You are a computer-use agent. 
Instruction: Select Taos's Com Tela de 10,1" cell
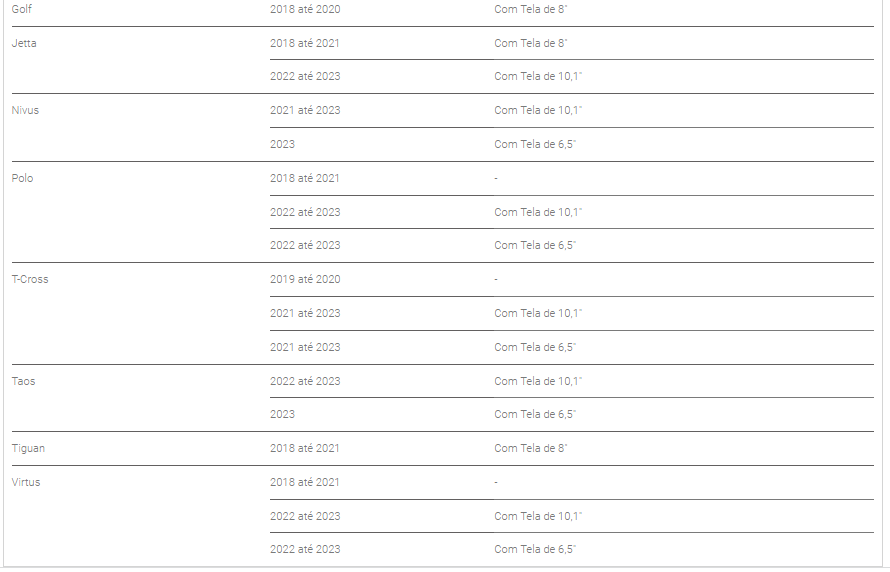[538, 381]
